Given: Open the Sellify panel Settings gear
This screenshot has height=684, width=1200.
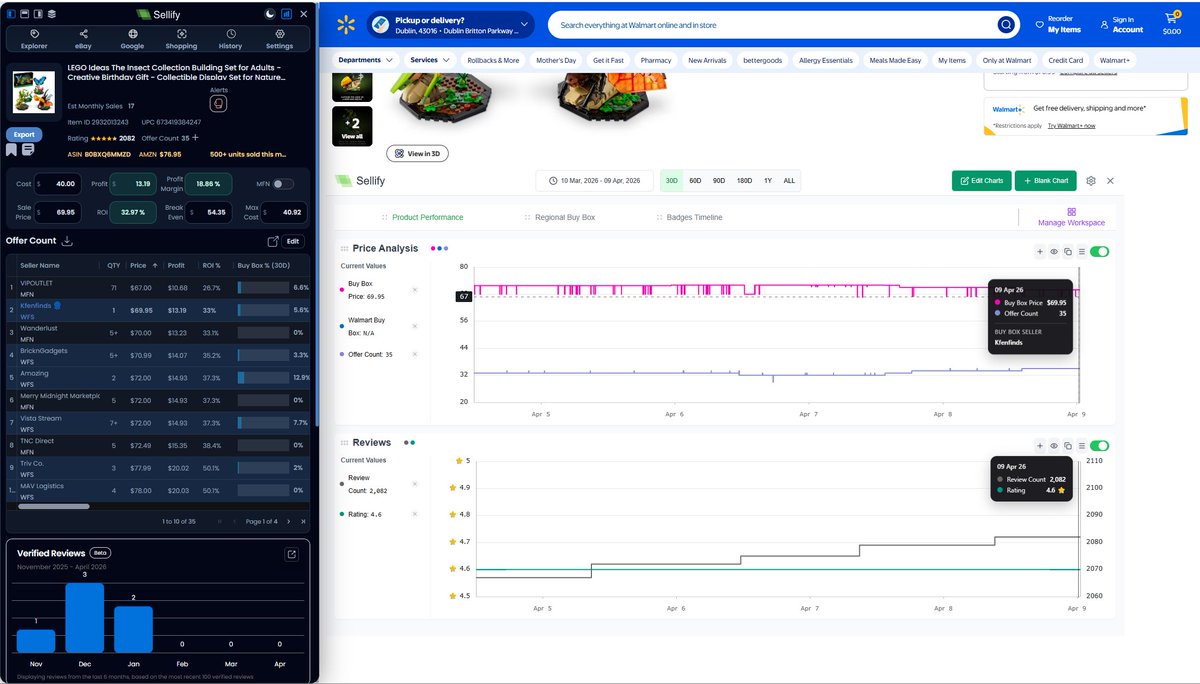Looking at the screenshot, I should [x=279, y=38].
